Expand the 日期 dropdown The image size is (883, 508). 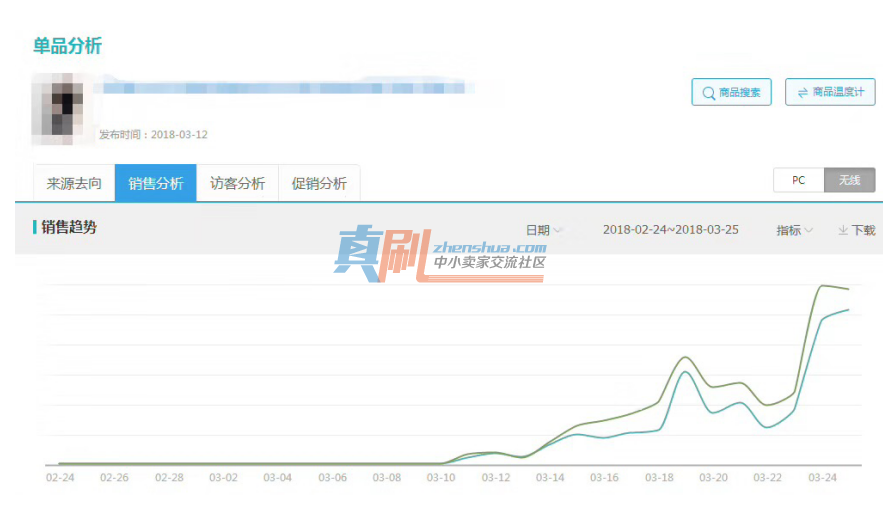tap(543, 230)
